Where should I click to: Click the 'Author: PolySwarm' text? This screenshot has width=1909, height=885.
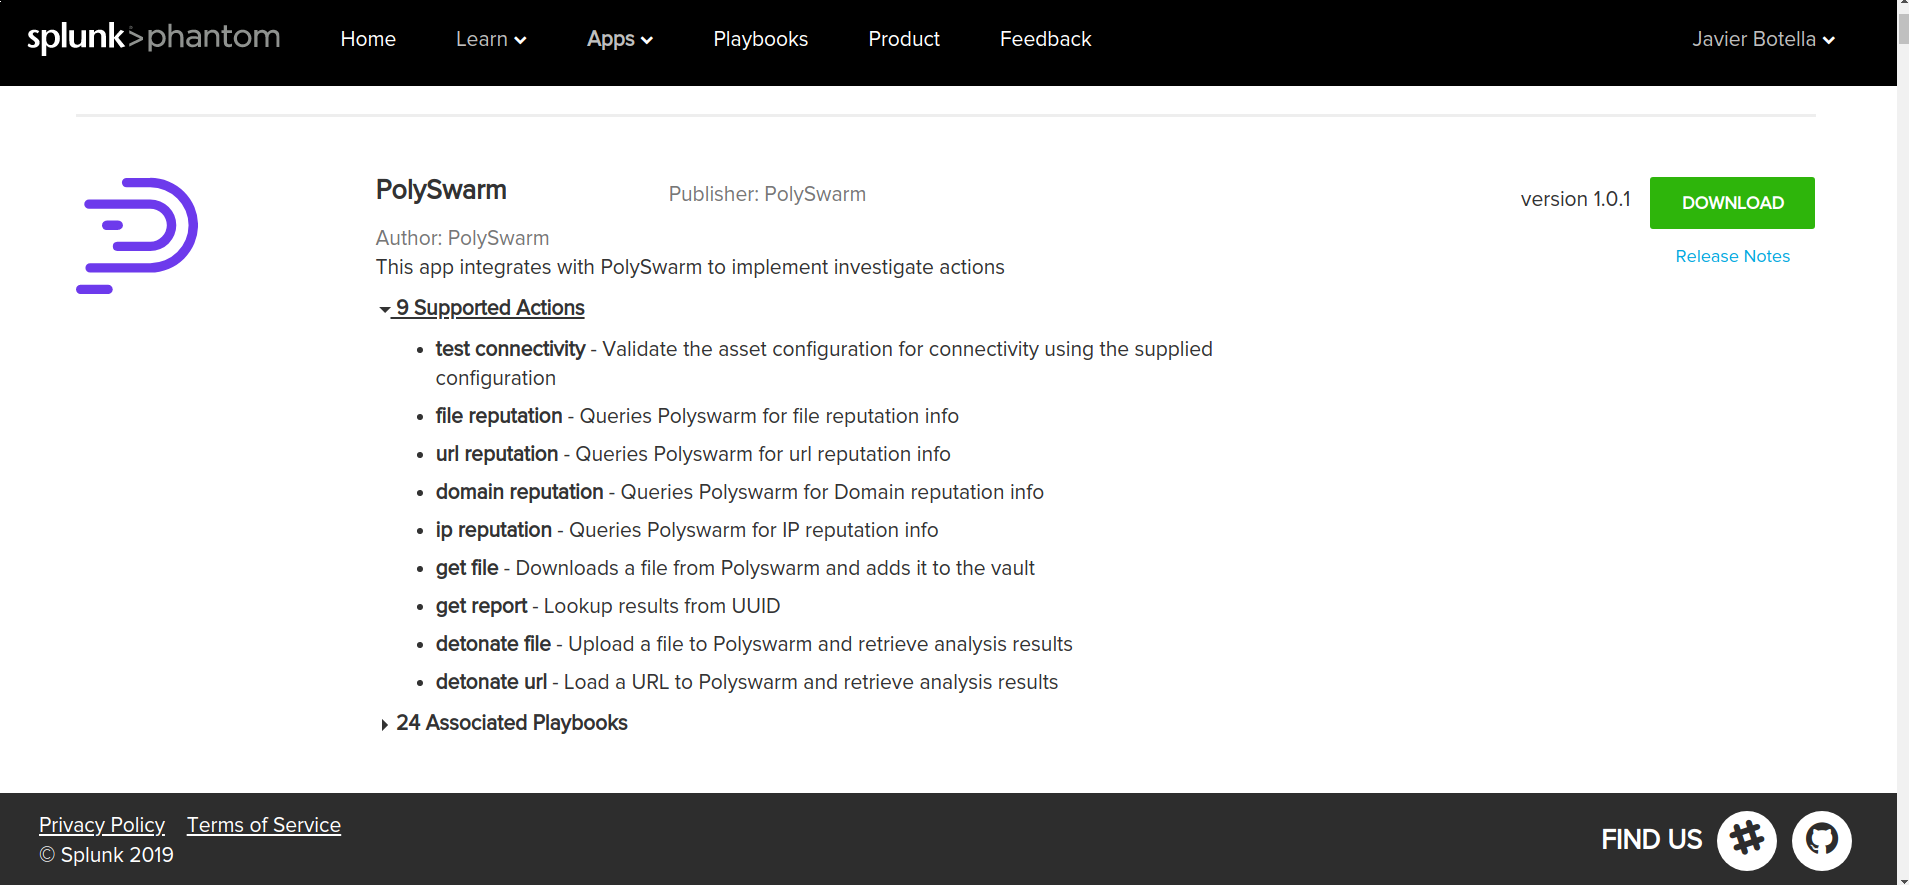[462, 238]
